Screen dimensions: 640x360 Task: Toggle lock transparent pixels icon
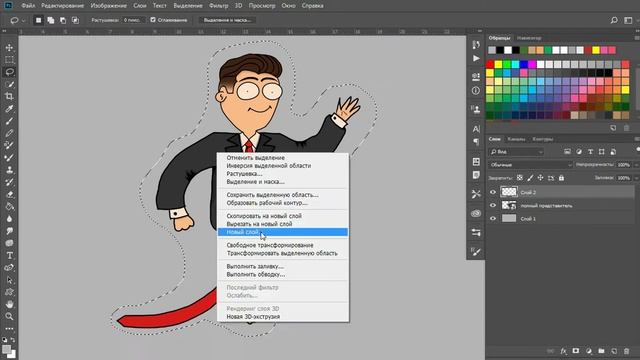[520, 178]
